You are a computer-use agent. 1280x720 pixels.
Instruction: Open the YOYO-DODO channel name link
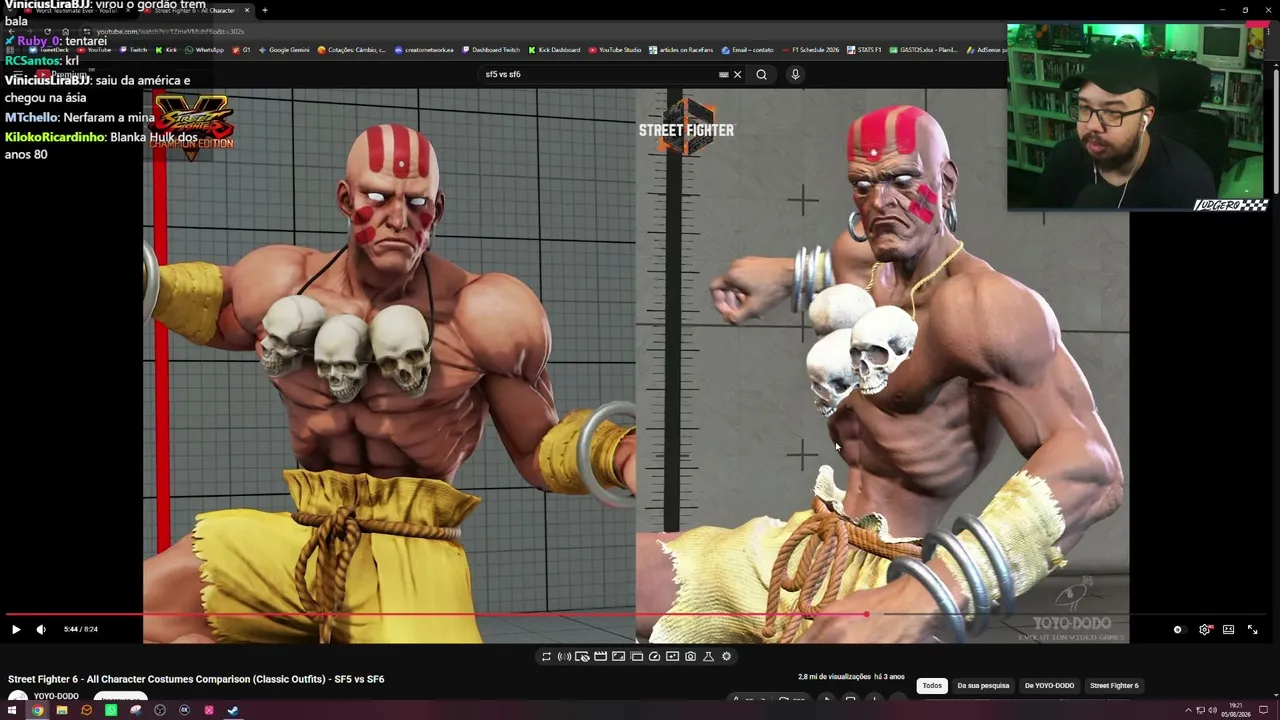point(56,697)
